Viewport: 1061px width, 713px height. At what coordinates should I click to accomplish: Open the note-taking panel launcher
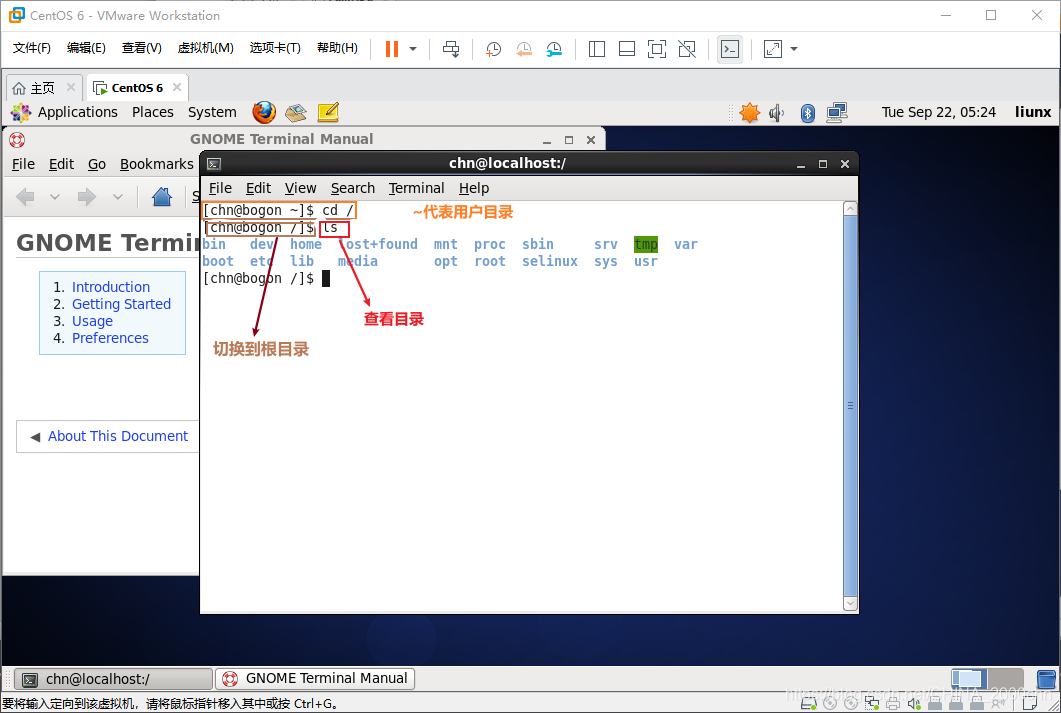(x=328, y=112)
